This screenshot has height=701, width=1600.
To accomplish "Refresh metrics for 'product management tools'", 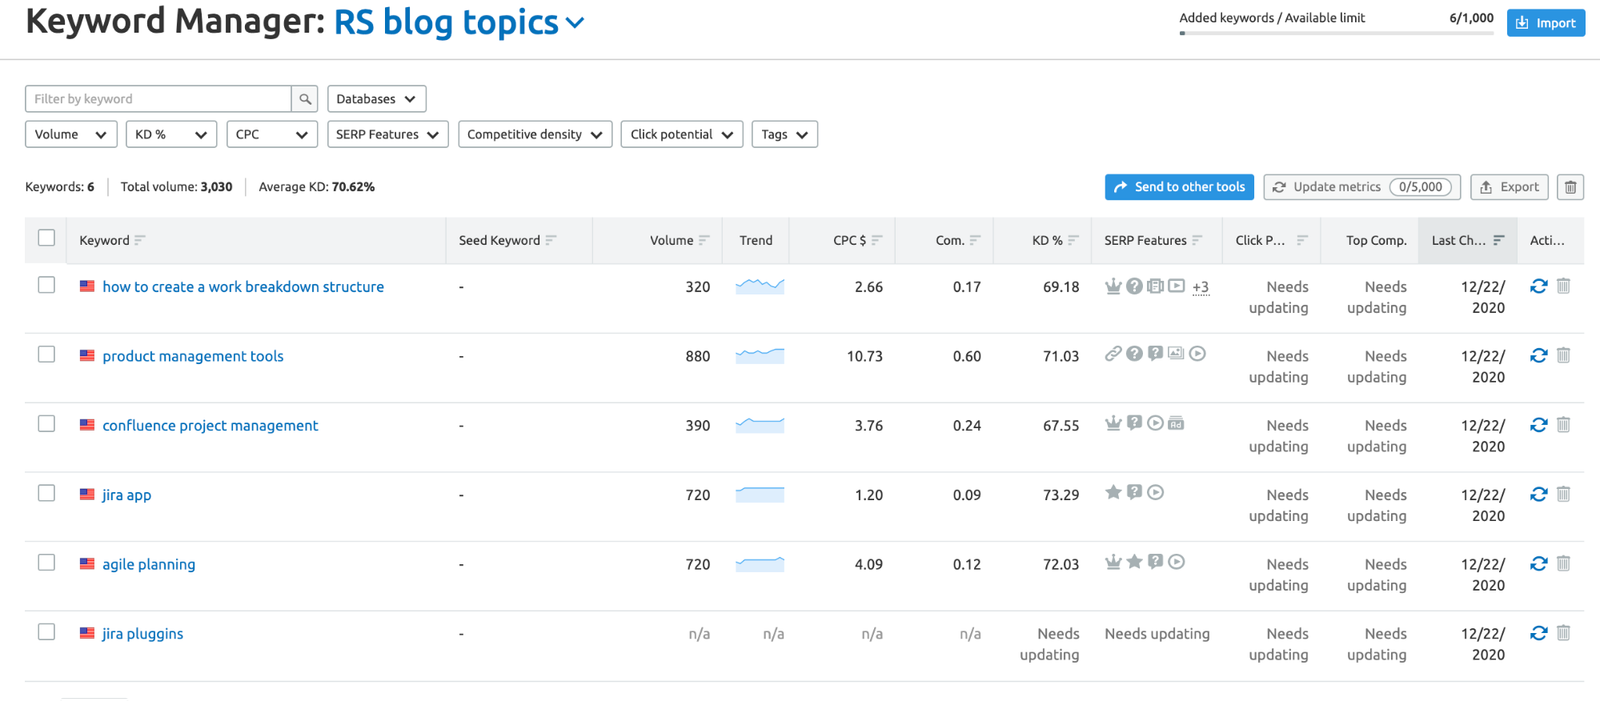I will (x=1539, y=355).
